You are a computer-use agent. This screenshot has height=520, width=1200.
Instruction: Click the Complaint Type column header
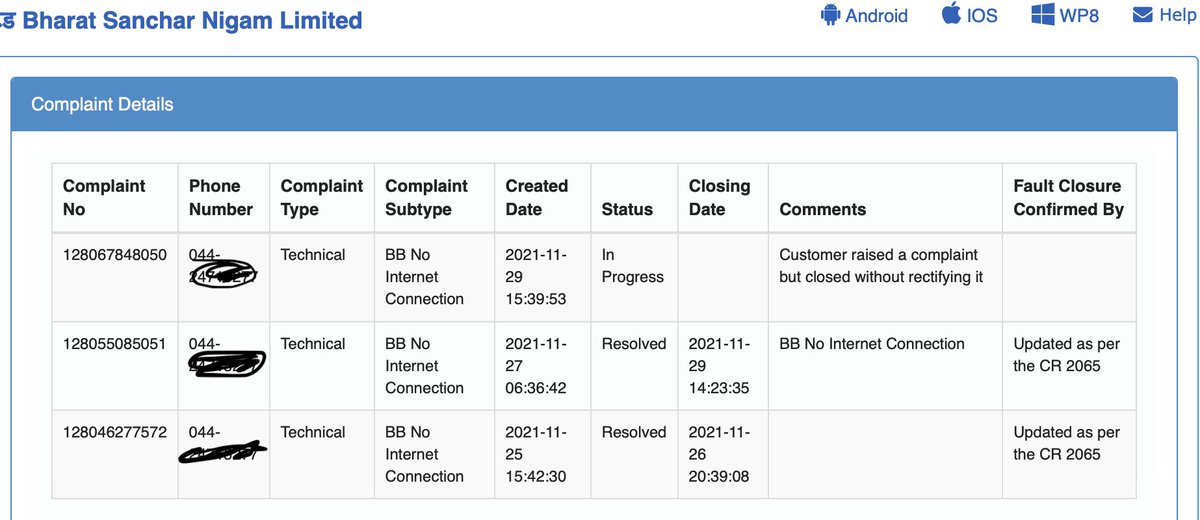pyautogui.click(x=322, y=198)
